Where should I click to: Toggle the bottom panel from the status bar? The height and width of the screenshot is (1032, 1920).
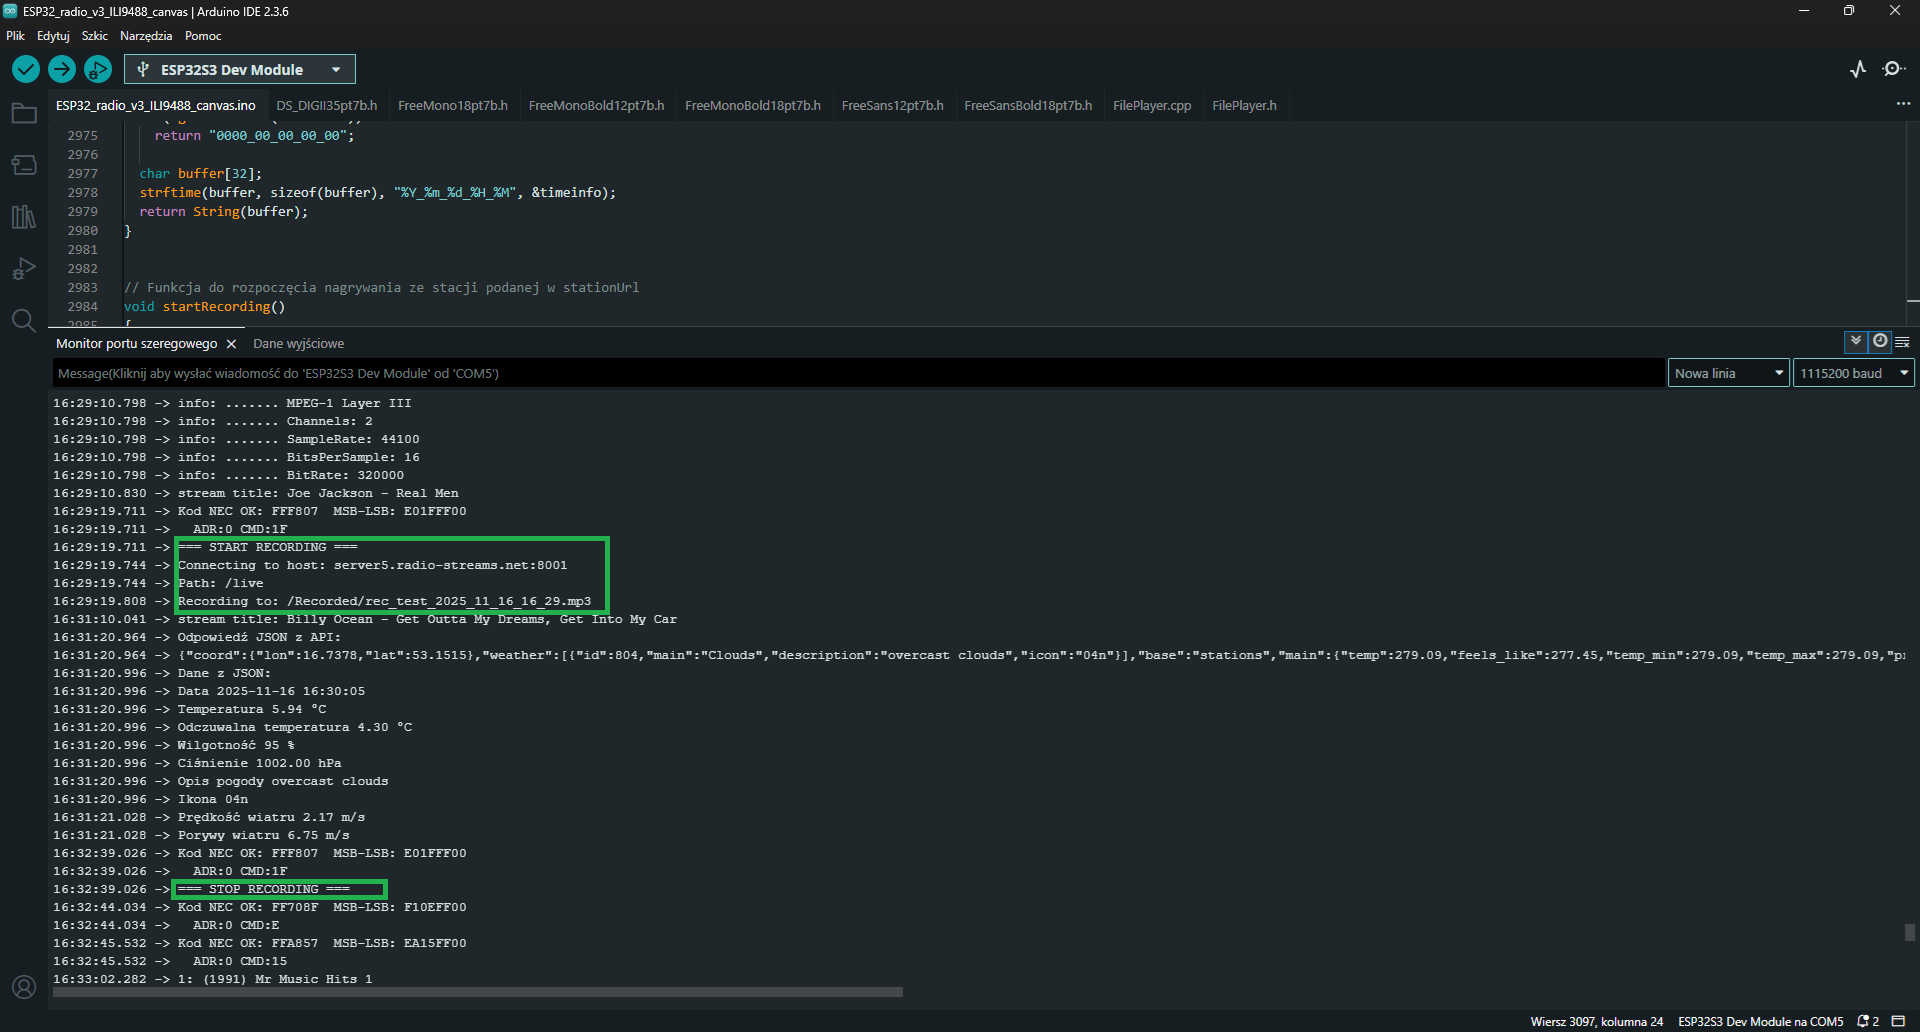1899,1021
